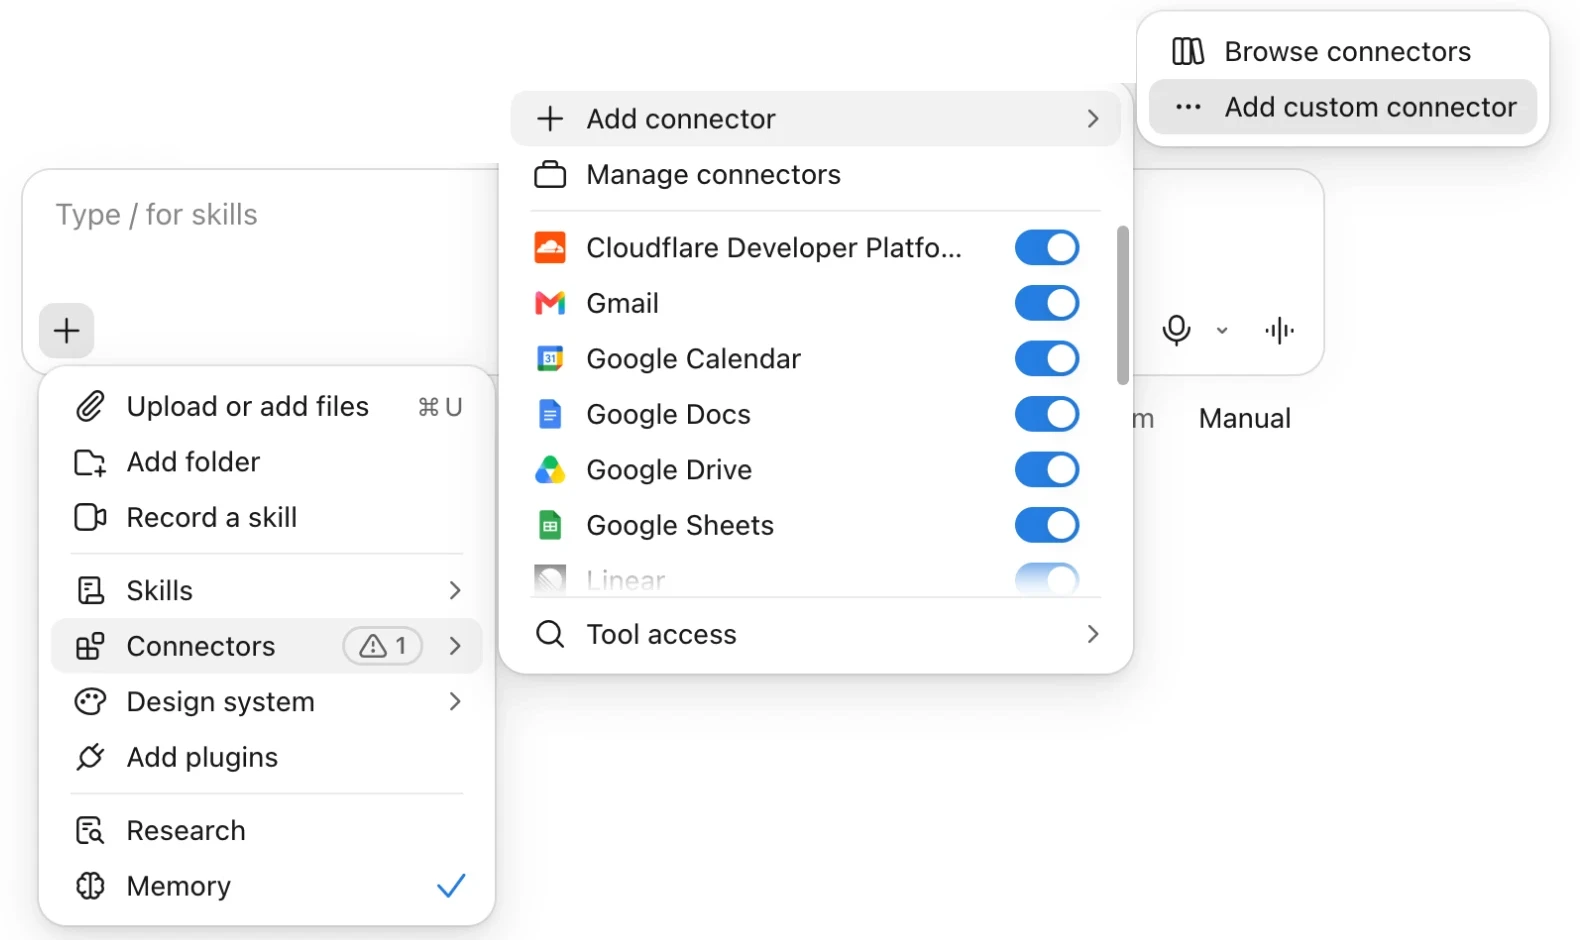Screen dimensions: 1580x940
Task: Toggle the Google Calendar connector
Action: tap(1047, 358)
